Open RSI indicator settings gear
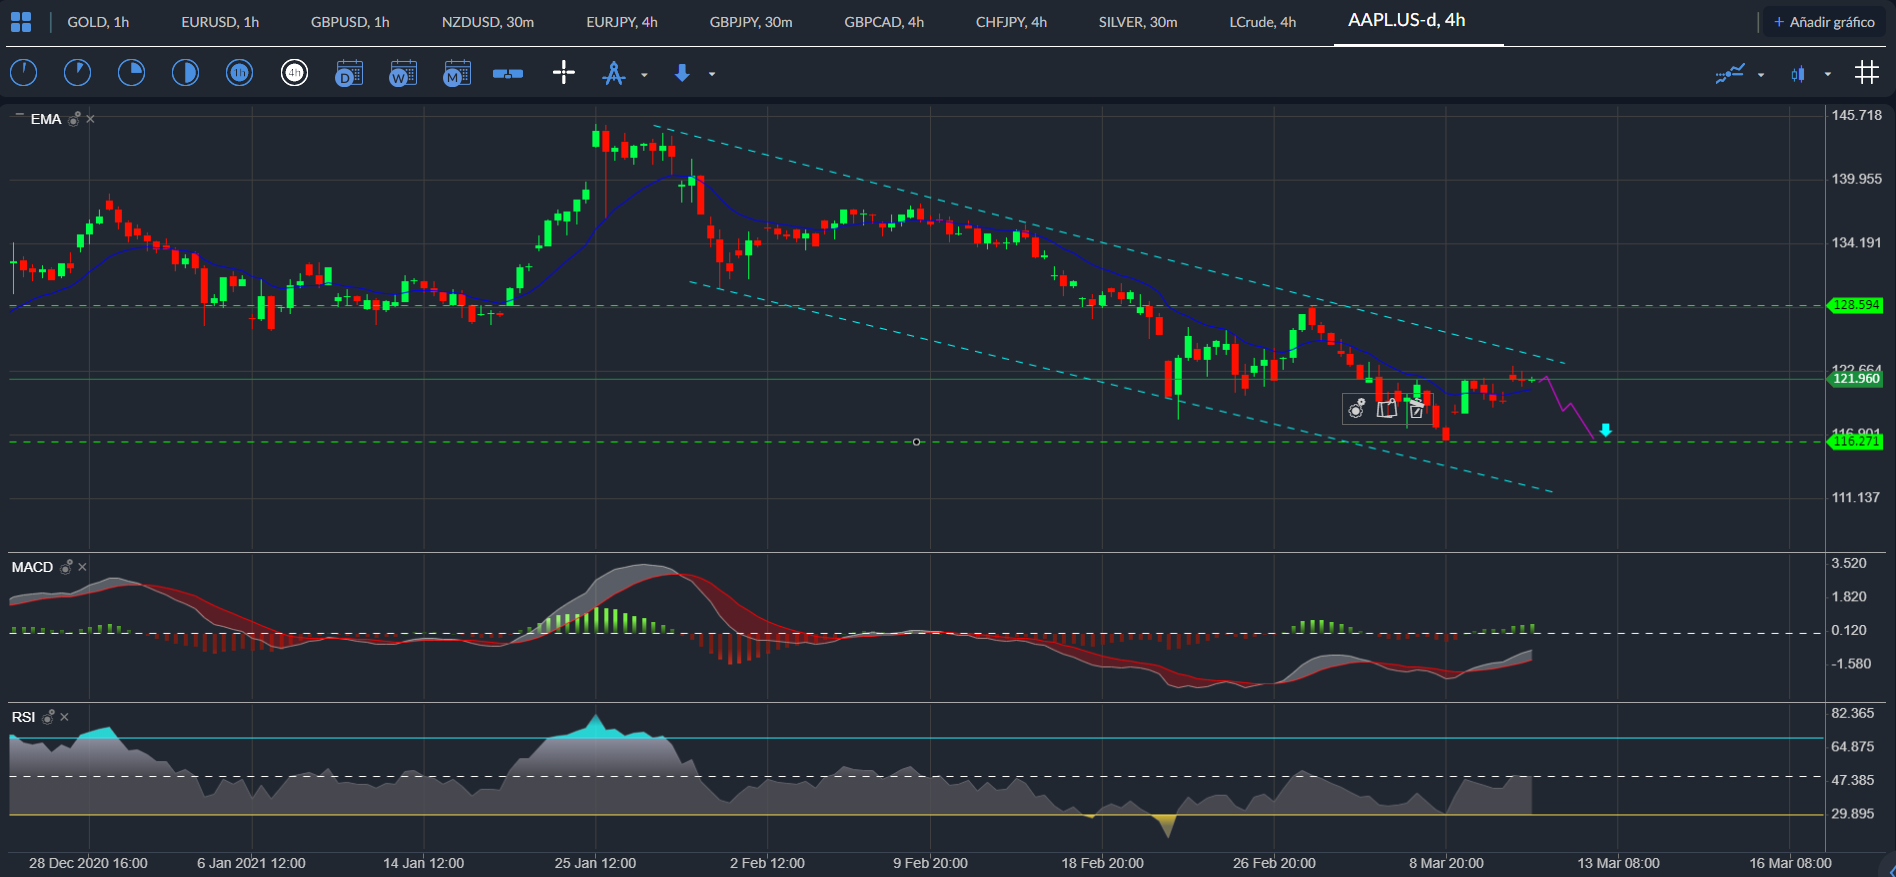Viewport: 1896px width, 877px height. tap(48, 717)
